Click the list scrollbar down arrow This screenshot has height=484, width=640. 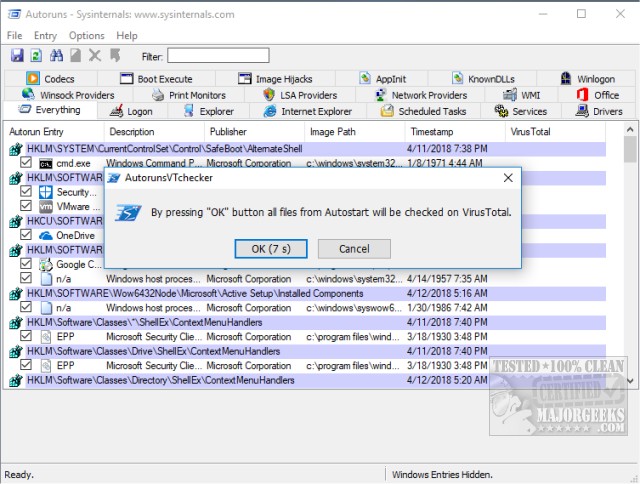click(x=630, y=381)
